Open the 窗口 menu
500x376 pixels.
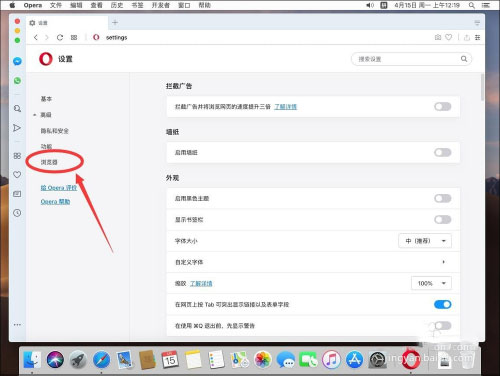coord(184,5)
